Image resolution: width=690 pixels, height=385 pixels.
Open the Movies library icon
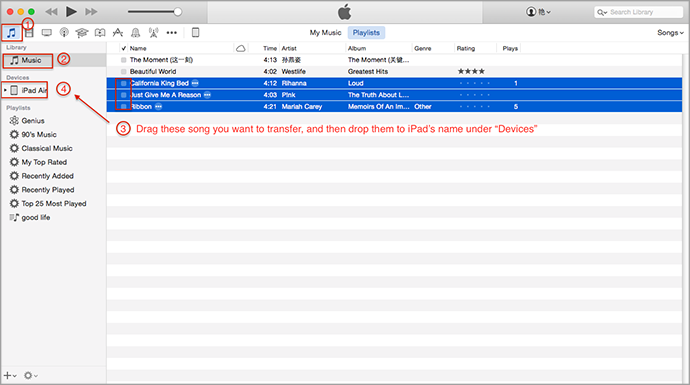(x=29, y=33)
